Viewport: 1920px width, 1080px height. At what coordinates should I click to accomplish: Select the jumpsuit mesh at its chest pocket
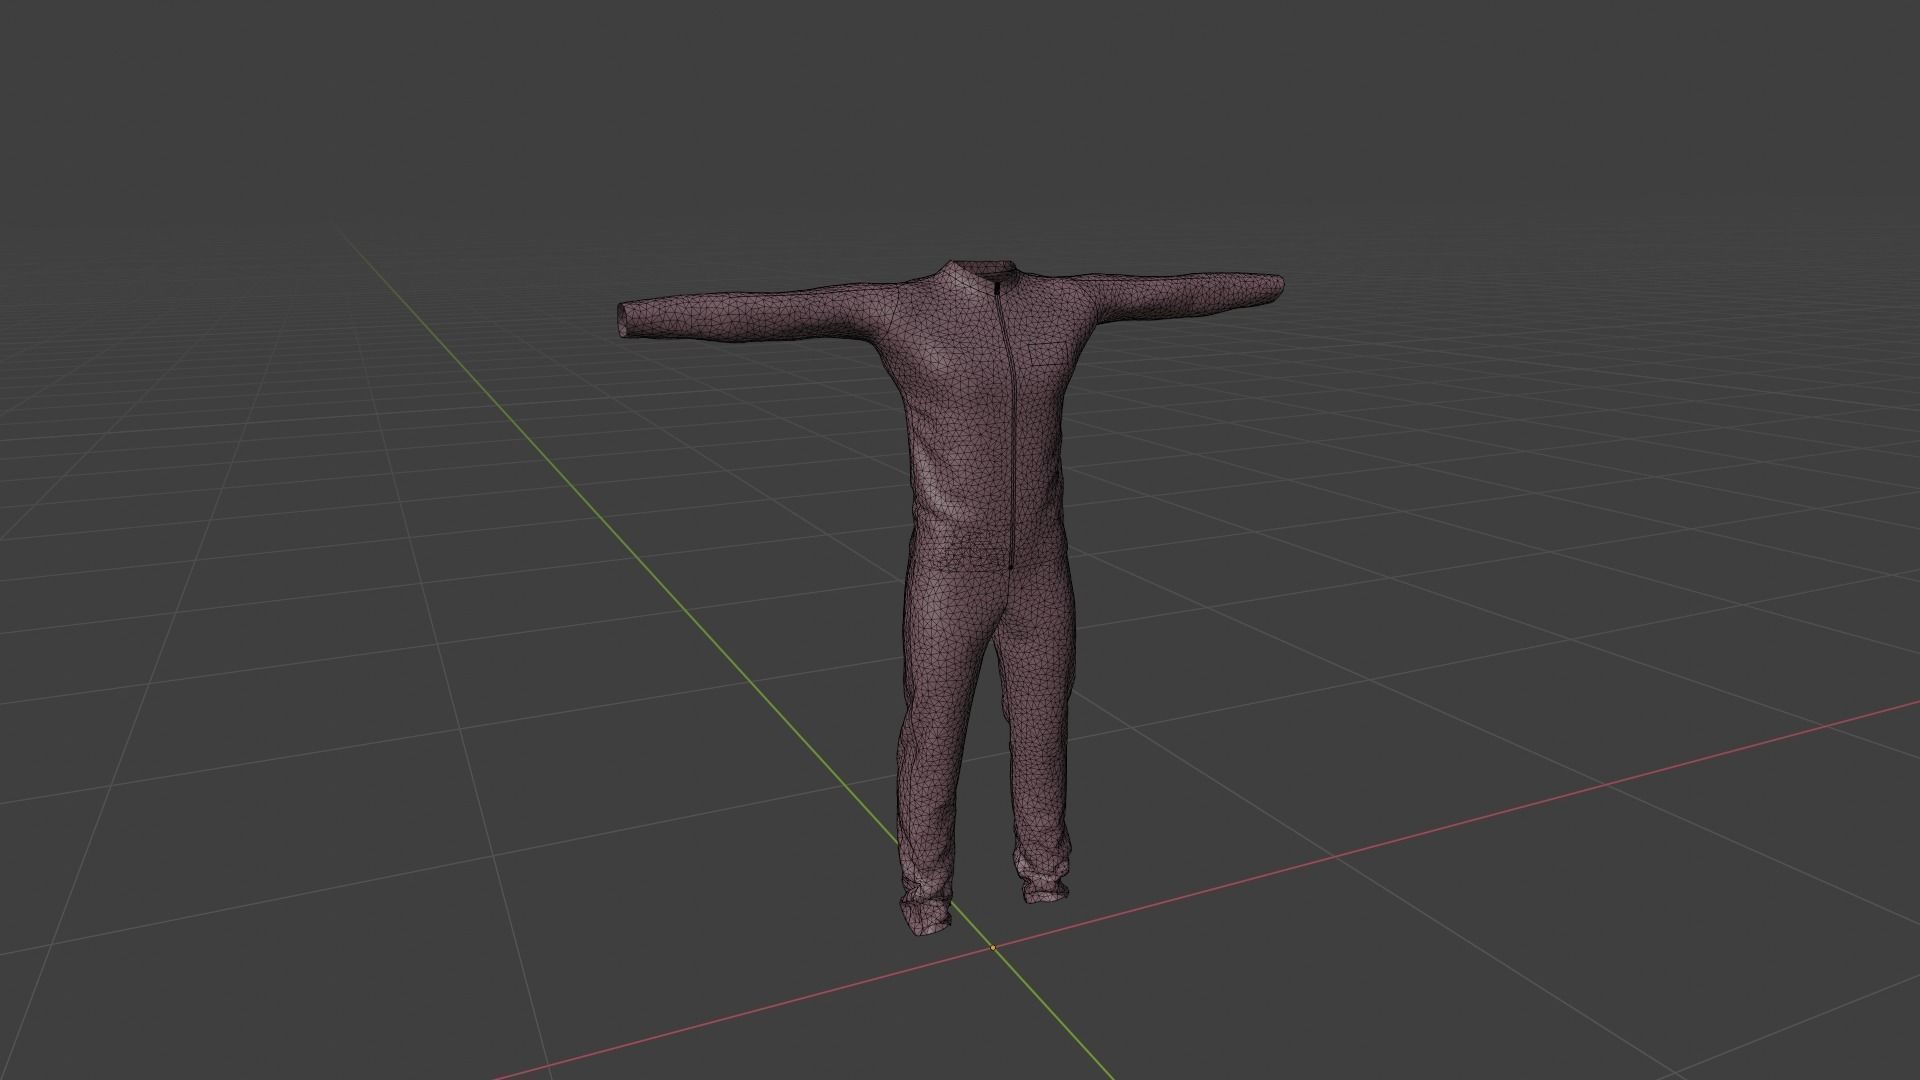[x=1046, y=356]
